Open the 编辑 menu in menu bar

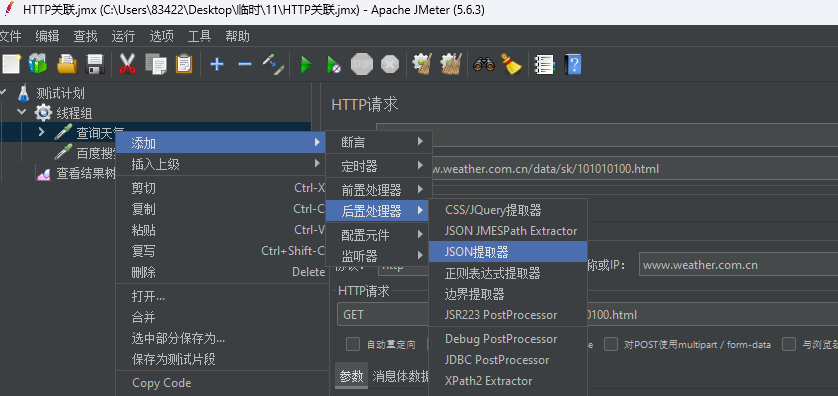click(x=47, y=36)
